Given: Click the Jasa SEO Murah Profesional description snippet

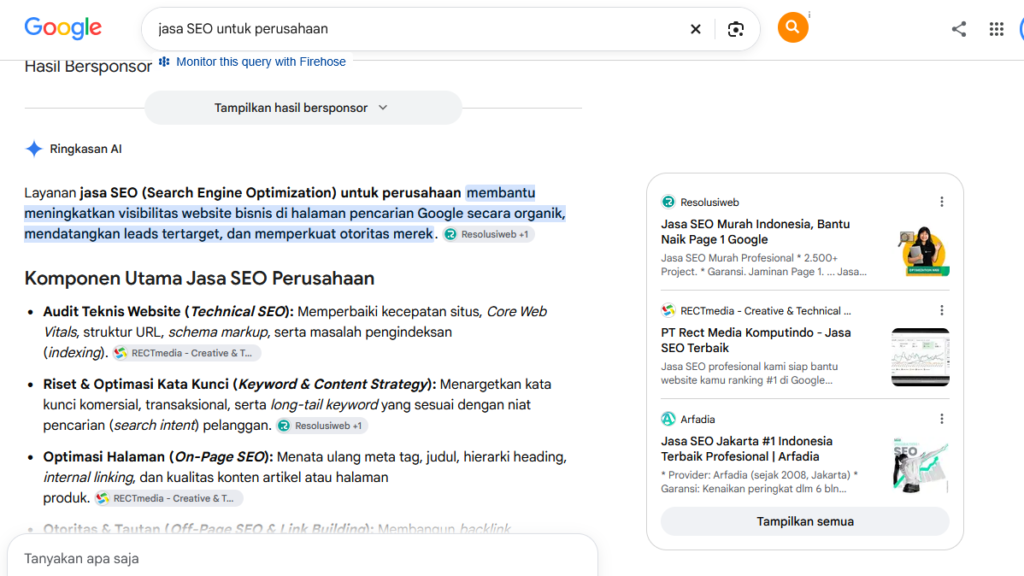Looking at the screenshot, I should click(763, 264).
